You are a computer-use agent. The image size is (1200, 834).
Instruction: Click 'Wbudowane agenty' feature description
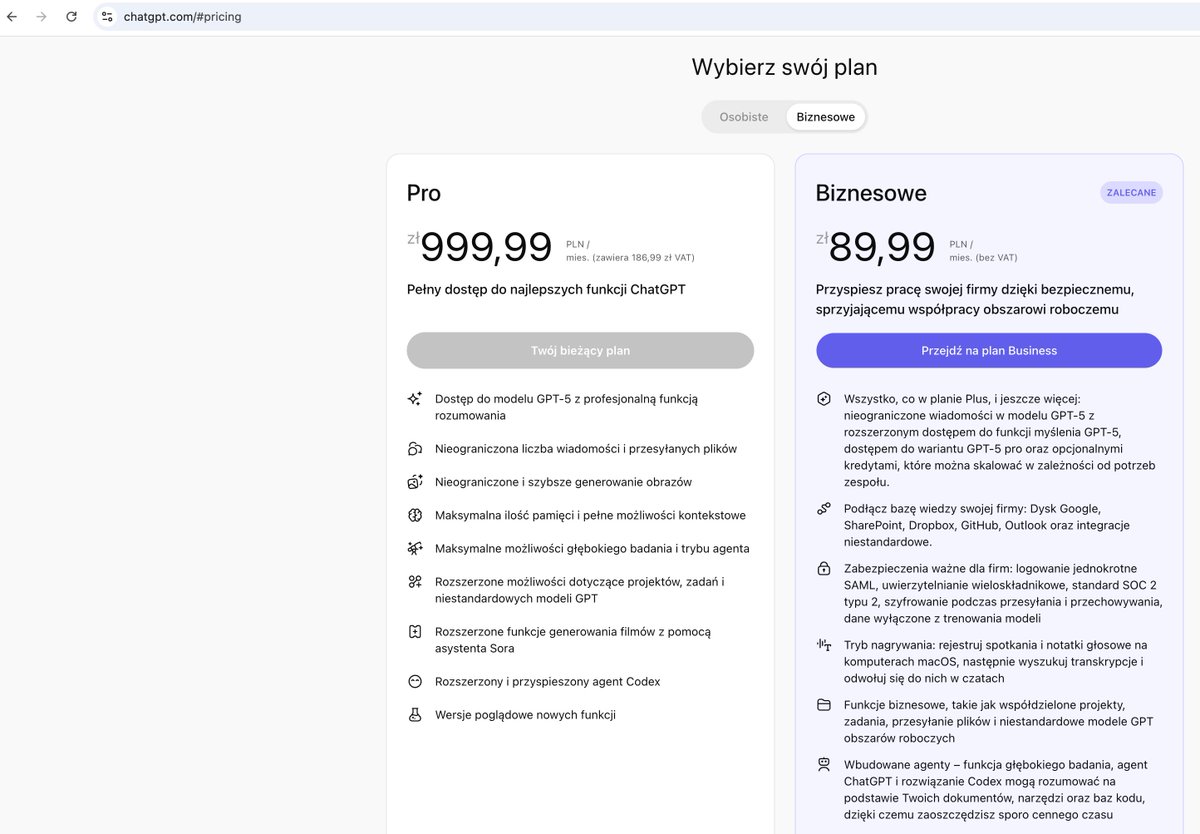pos(995,789)
